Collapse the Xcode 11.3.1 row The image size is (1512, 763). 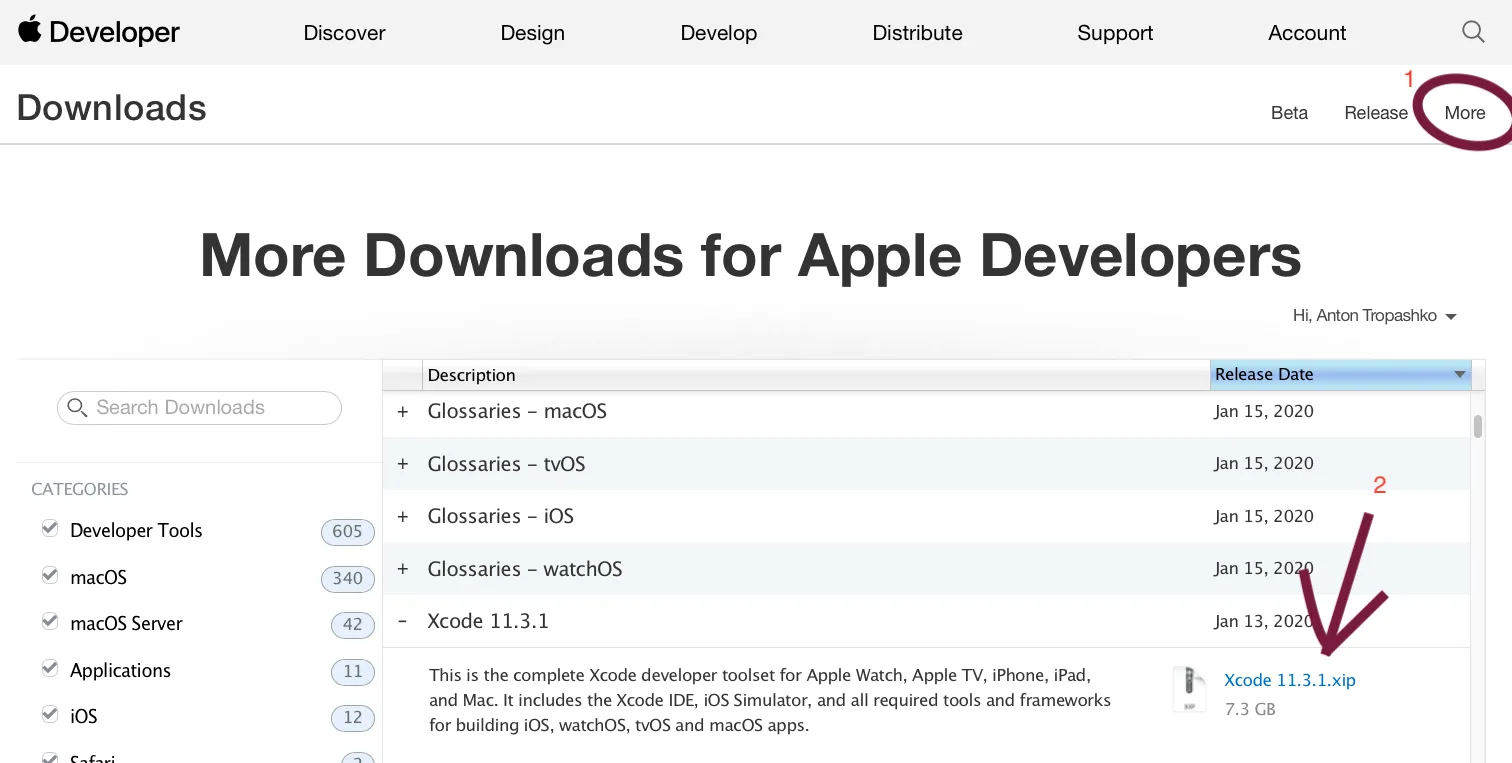pos(403,621)
